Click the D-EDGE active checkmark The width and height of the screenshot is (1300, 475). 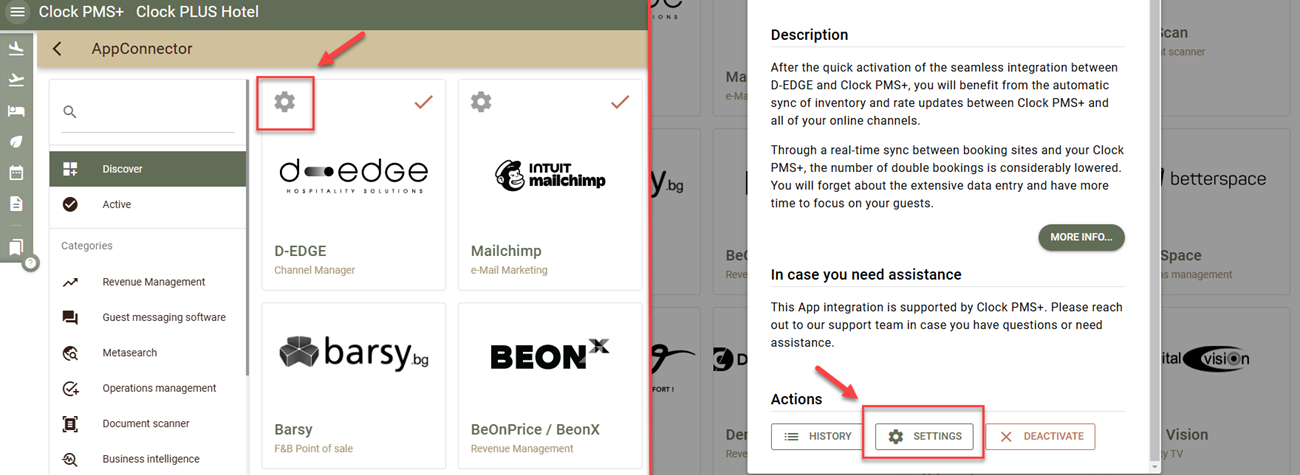tap(423, 102)
